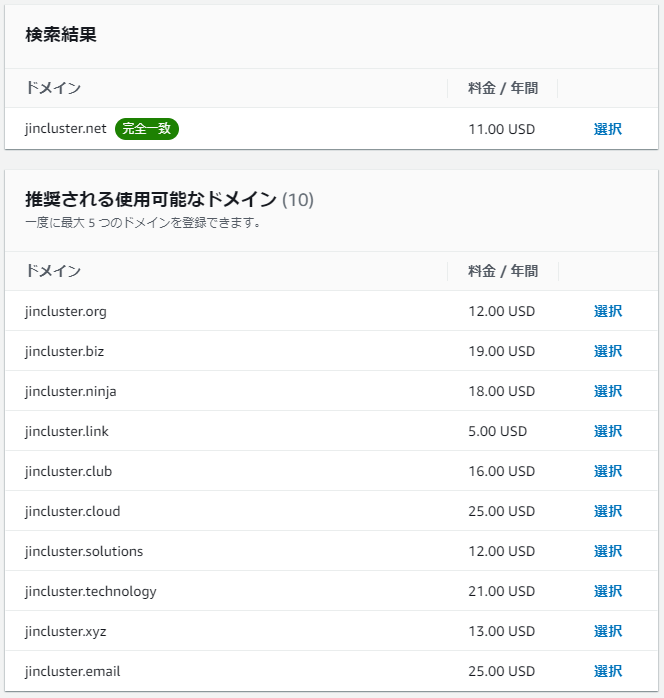Select the jincluster.email domain
Viewport: 664px width, 698px height.
pyautogui.click(x=607, y=671)
